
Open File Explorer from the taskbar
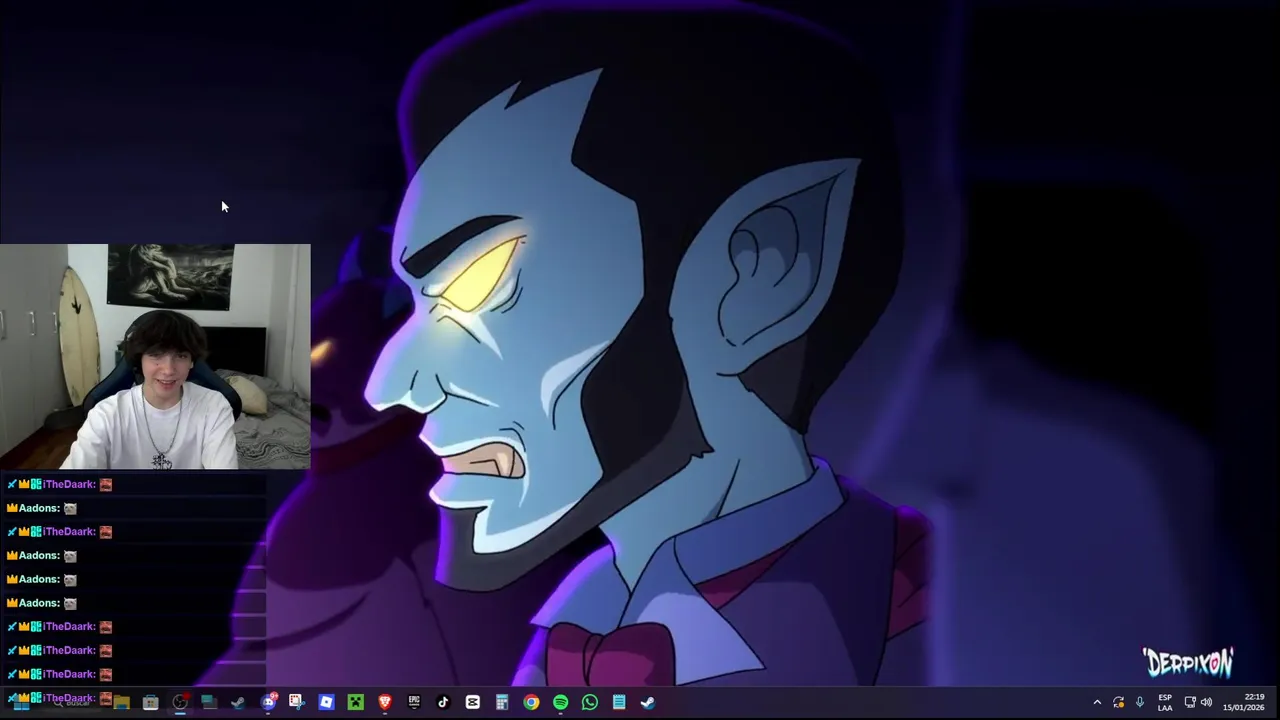coord(121,702)
